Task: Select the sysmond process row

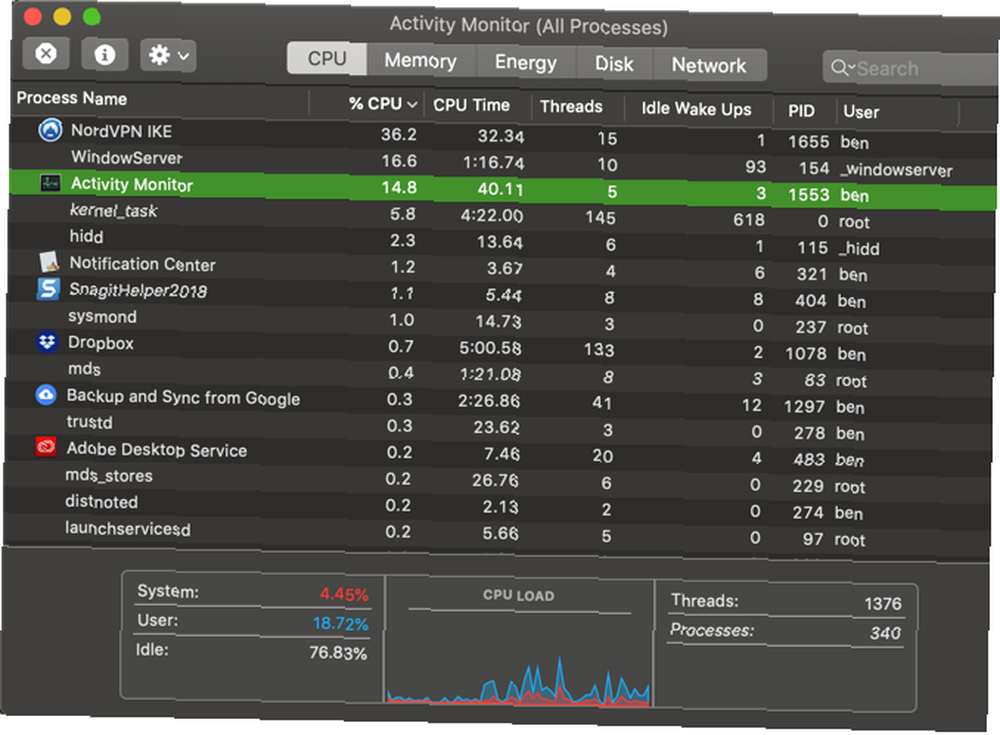Action: (500, 322)
